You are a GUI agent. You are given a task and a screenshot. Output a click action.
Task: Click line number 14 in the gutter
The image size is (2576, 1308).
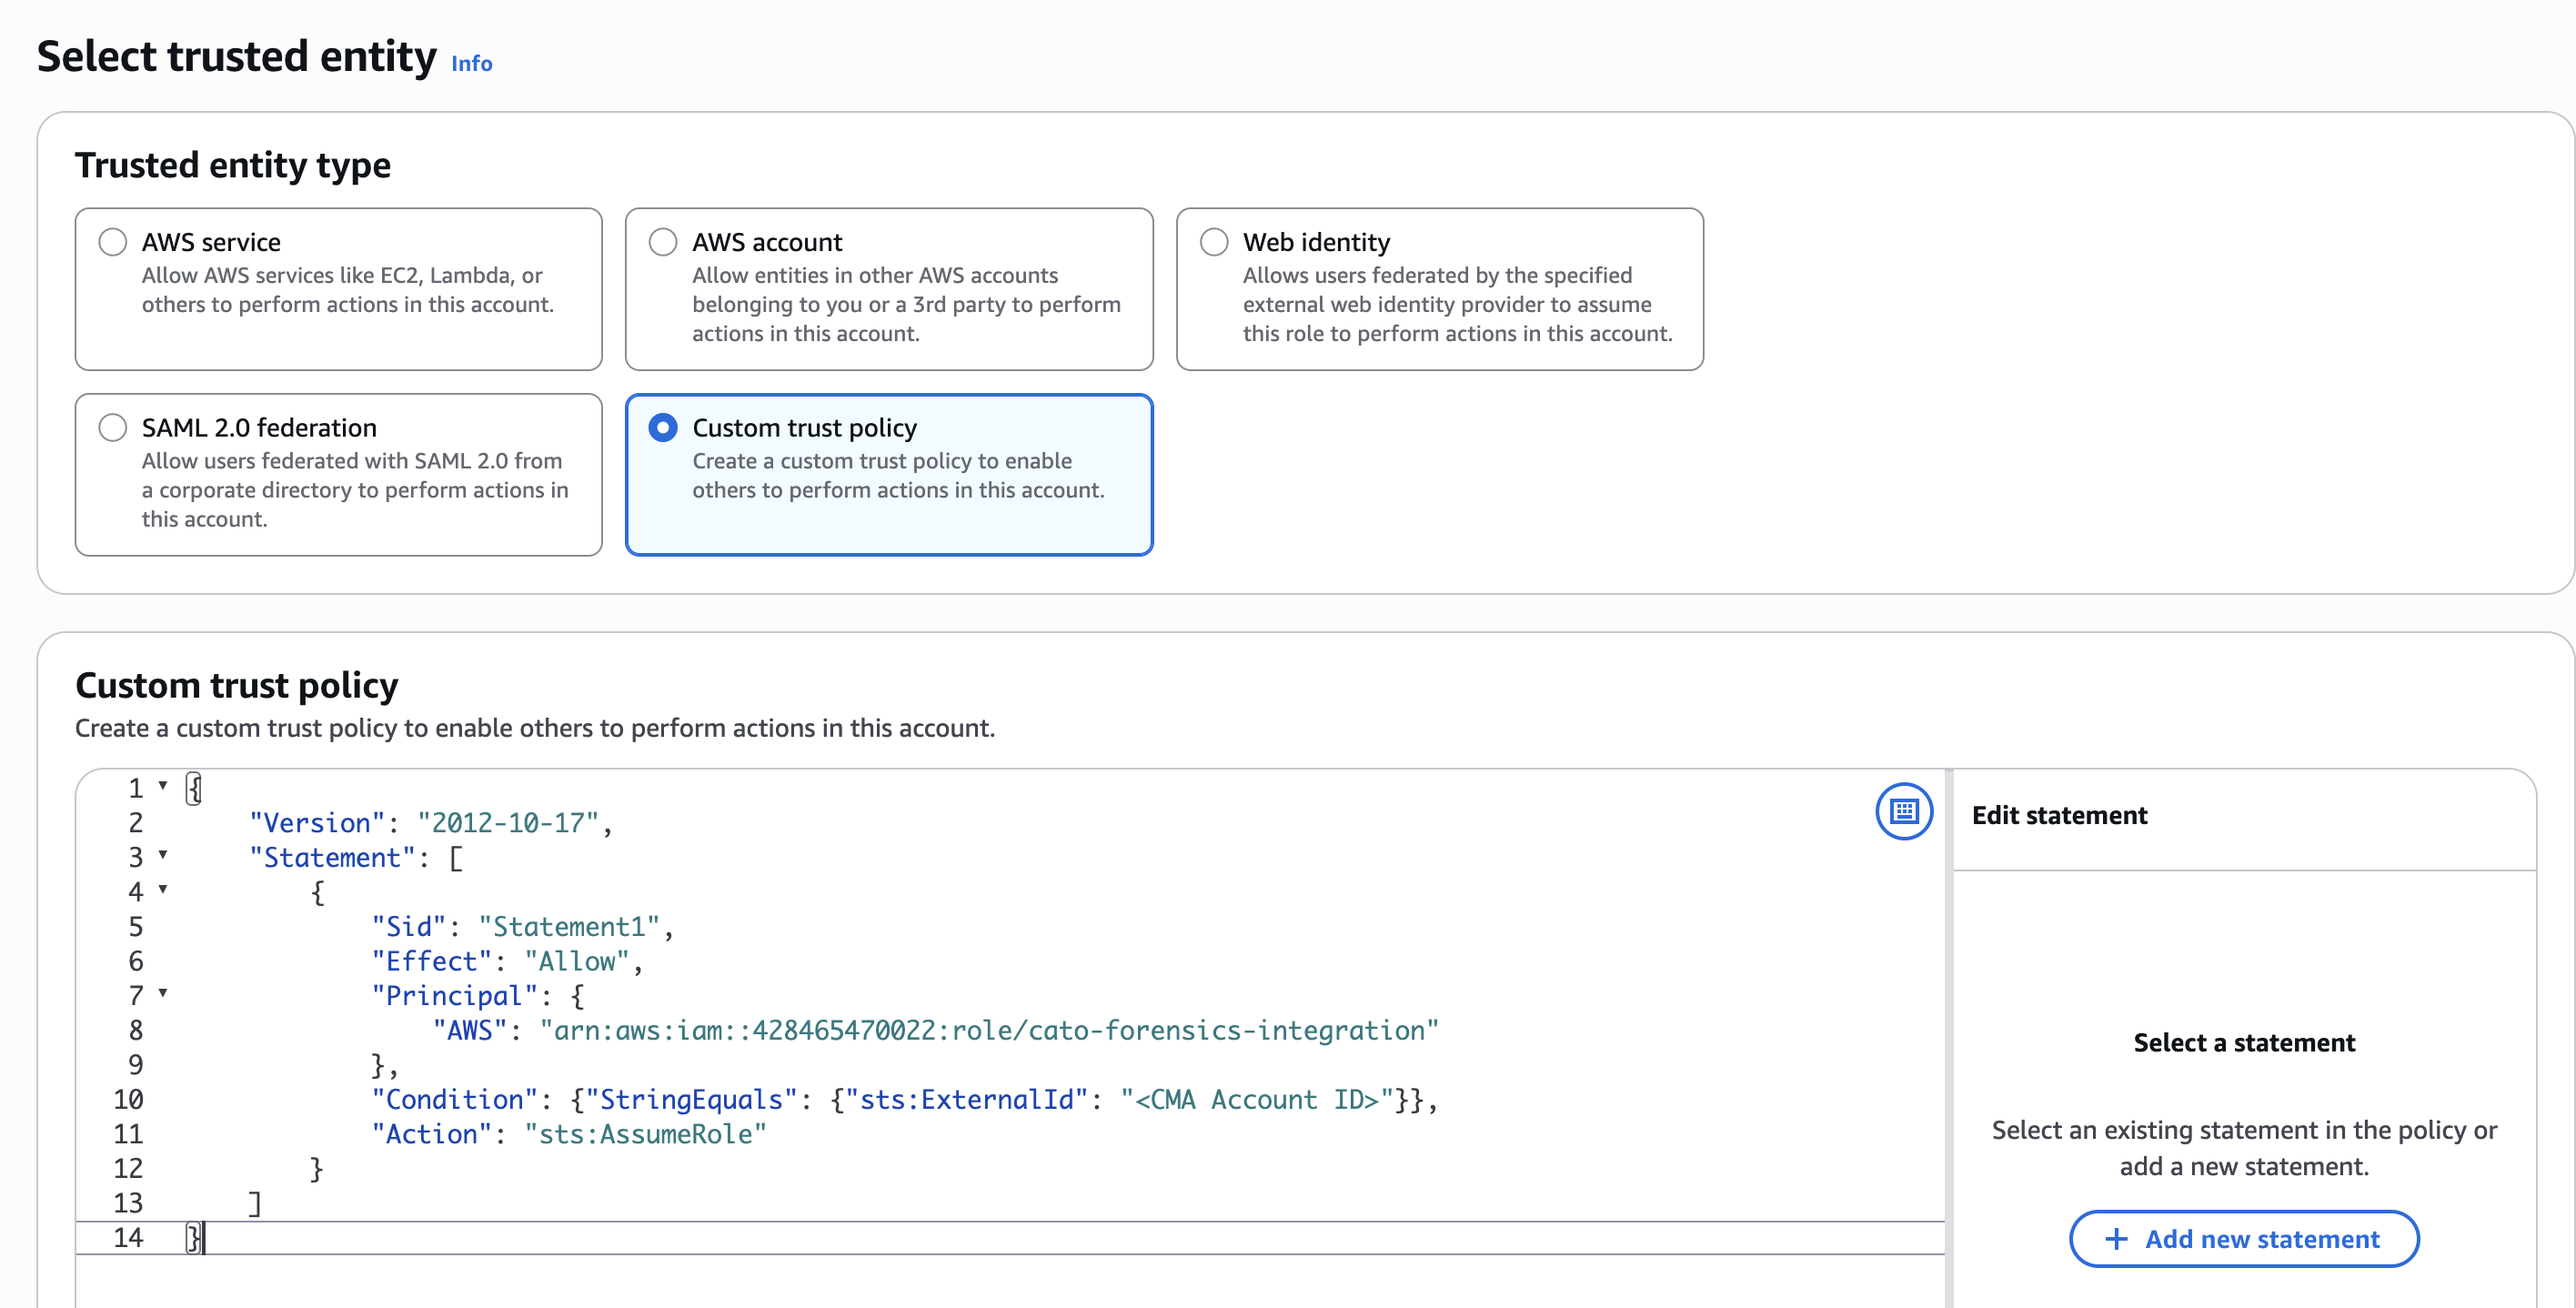pos(128,1238)
